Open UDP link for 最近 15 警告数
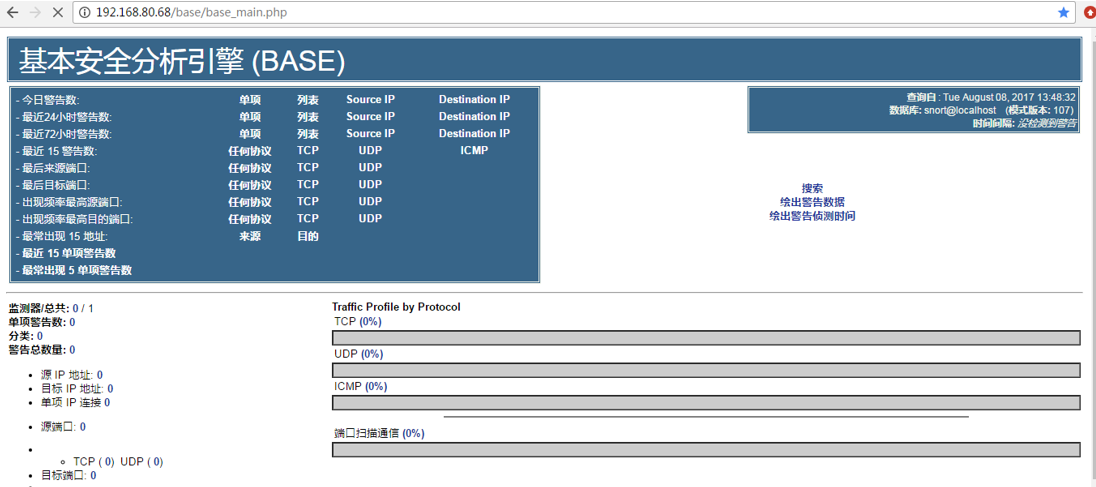The height and width of the screenshot is (487, 1096). [370, 150]
